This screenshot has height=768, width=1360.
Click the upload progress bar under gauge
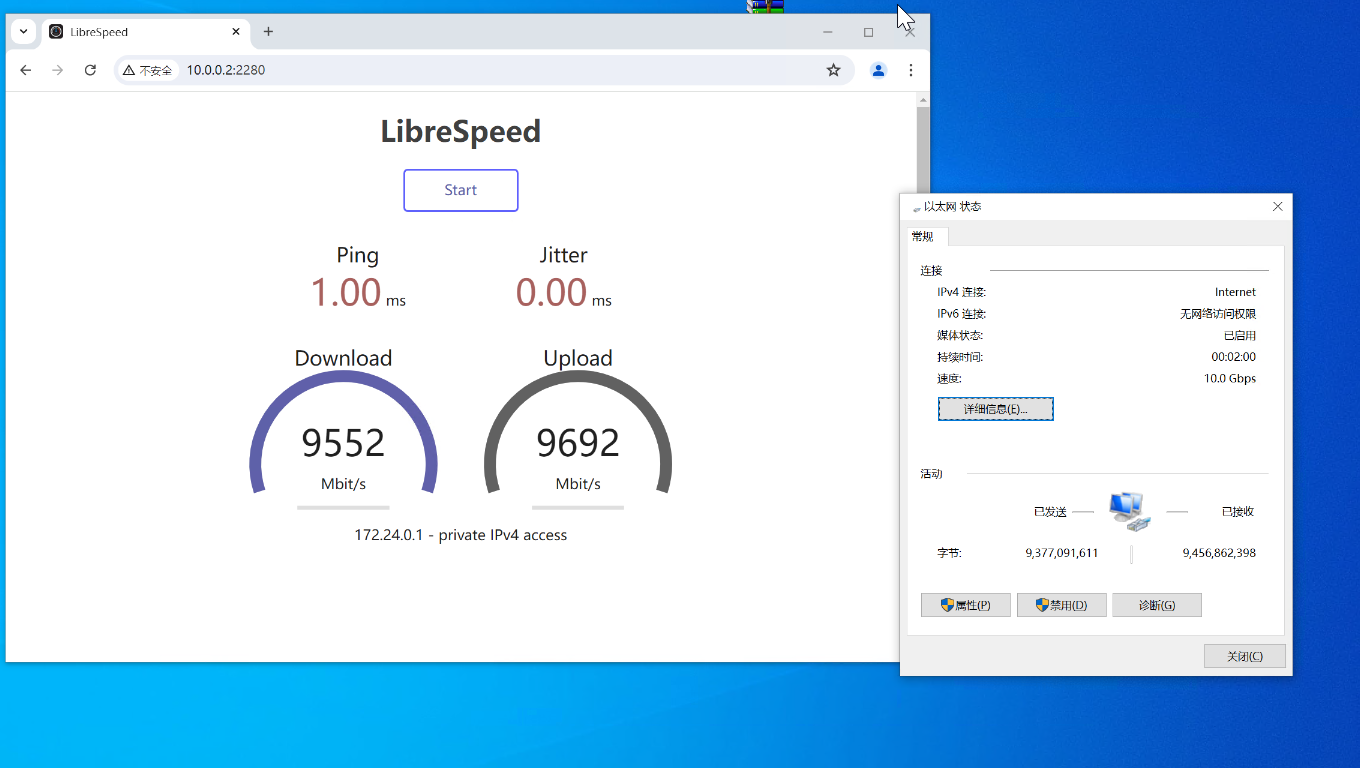click(578, 508)
